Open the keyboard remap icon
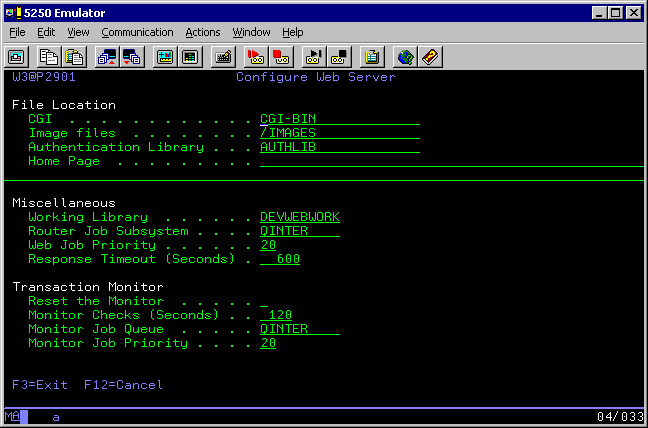The width and height of the screenshot is (648, 428). [223, 57]
